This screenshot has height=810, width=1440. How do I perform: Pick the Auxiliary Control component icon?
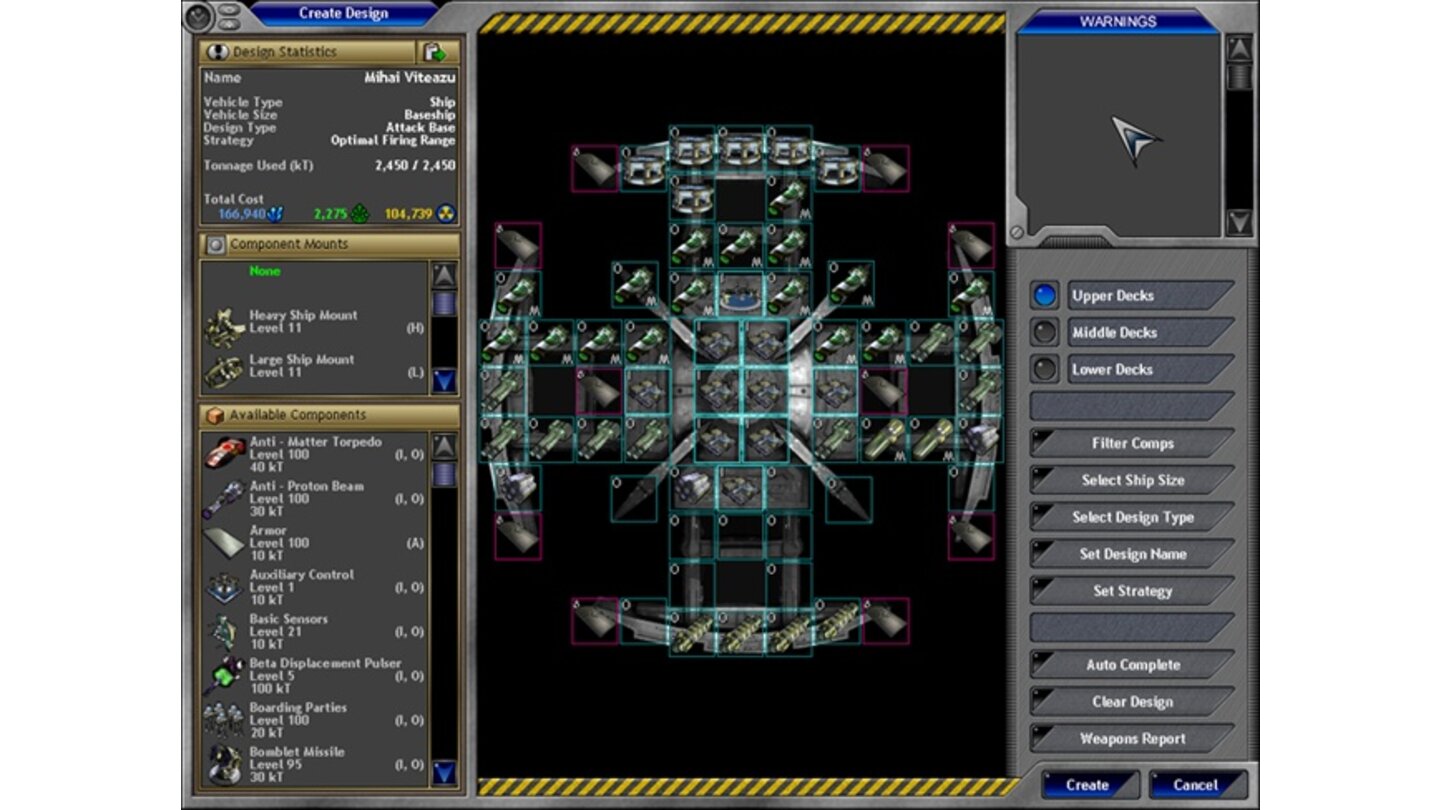(x=224, y=587)
